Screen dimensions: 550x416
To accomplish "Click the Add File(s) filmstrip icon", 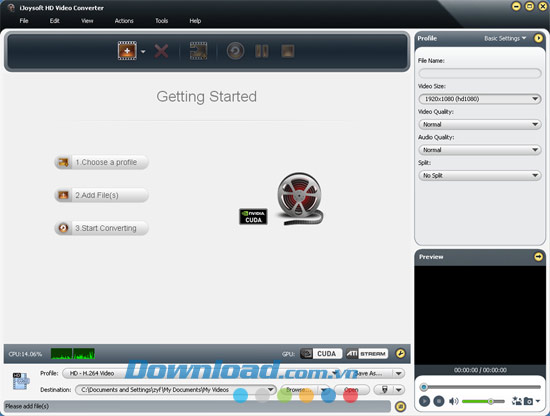I will click(x=127, y=51).
